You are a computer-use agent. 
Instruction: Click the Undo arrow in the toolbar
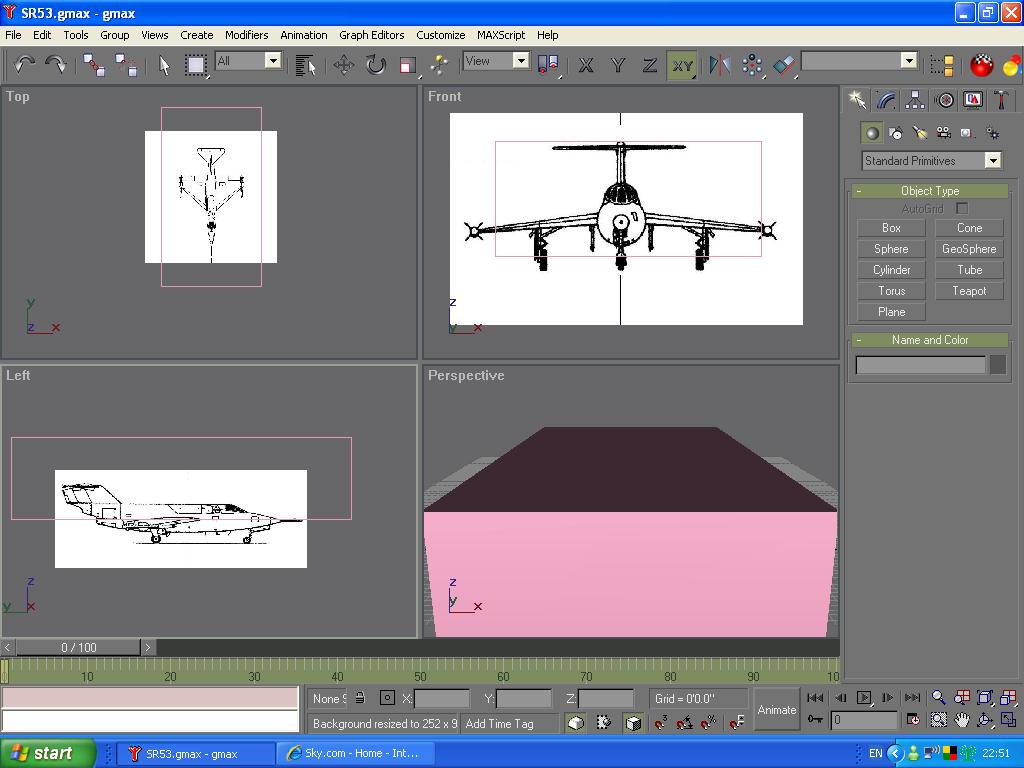pos(24,65)
